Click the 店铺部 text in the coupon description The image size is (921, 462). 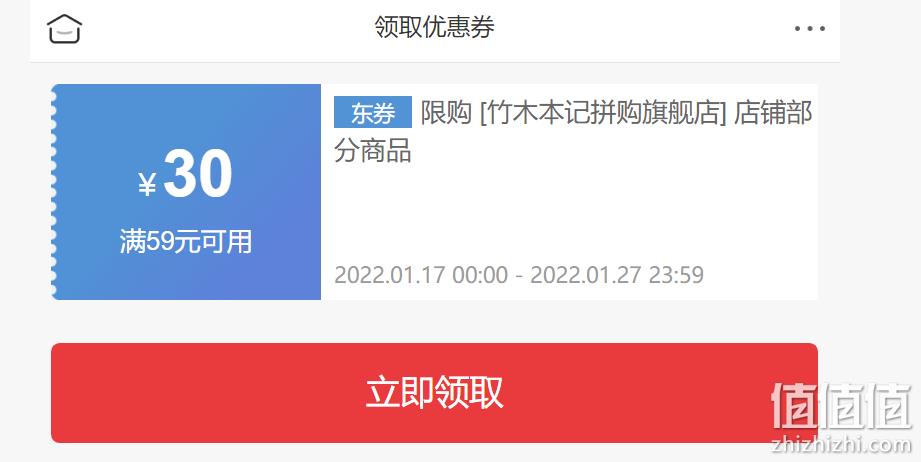(773, 113)
